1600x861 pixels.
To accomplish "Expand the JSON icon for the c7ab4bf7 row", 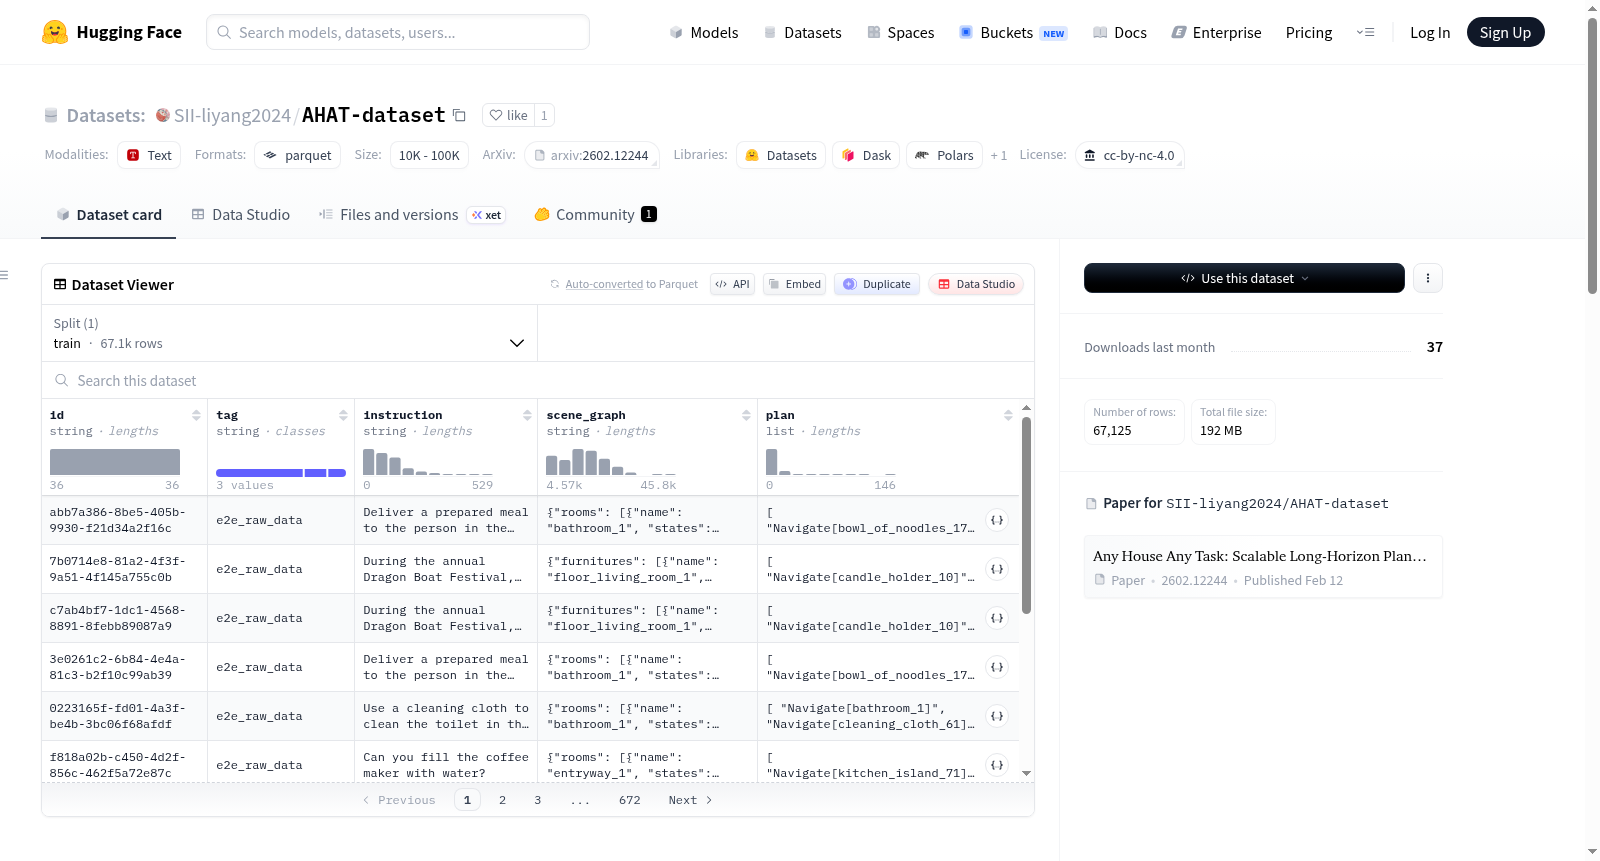I will tap(997, 618).
